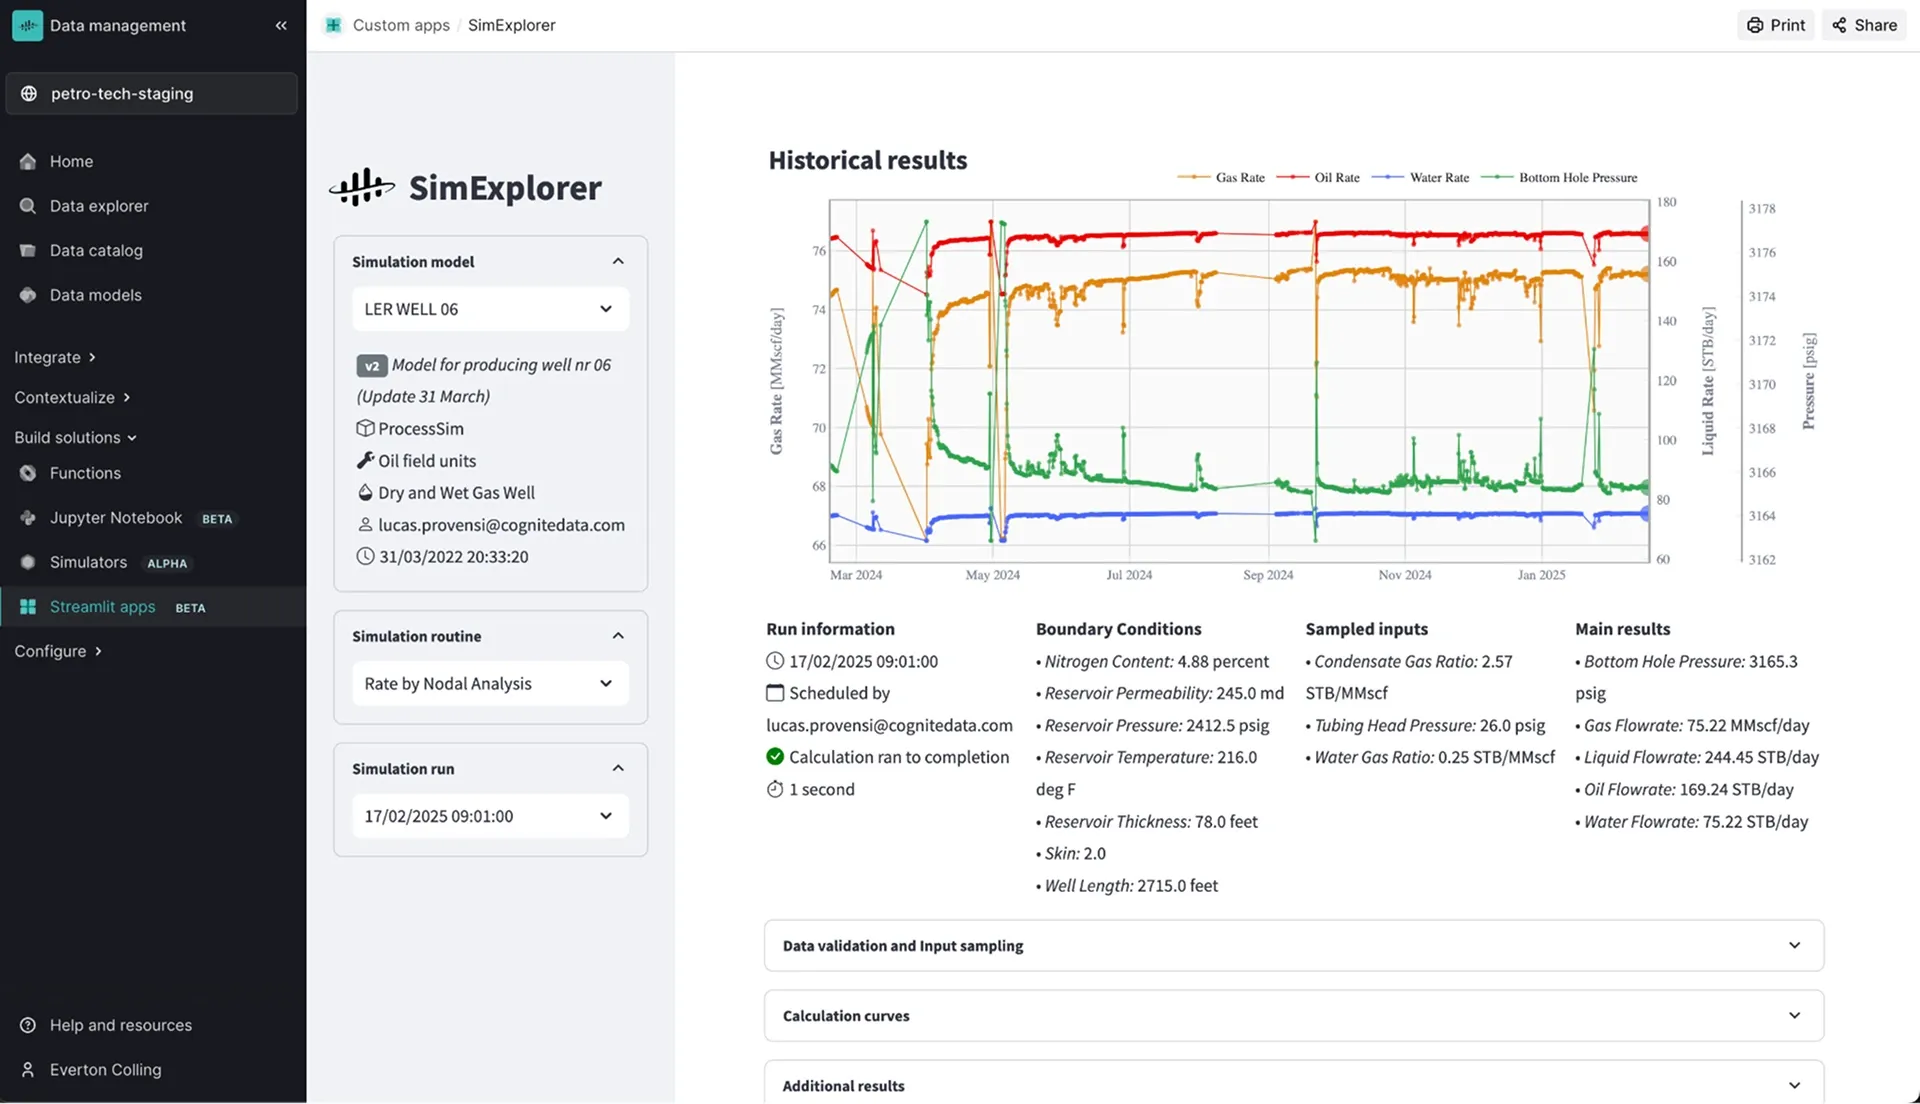Expand Data validation and Input sampling
1920x1104 pixels.
1293,945
